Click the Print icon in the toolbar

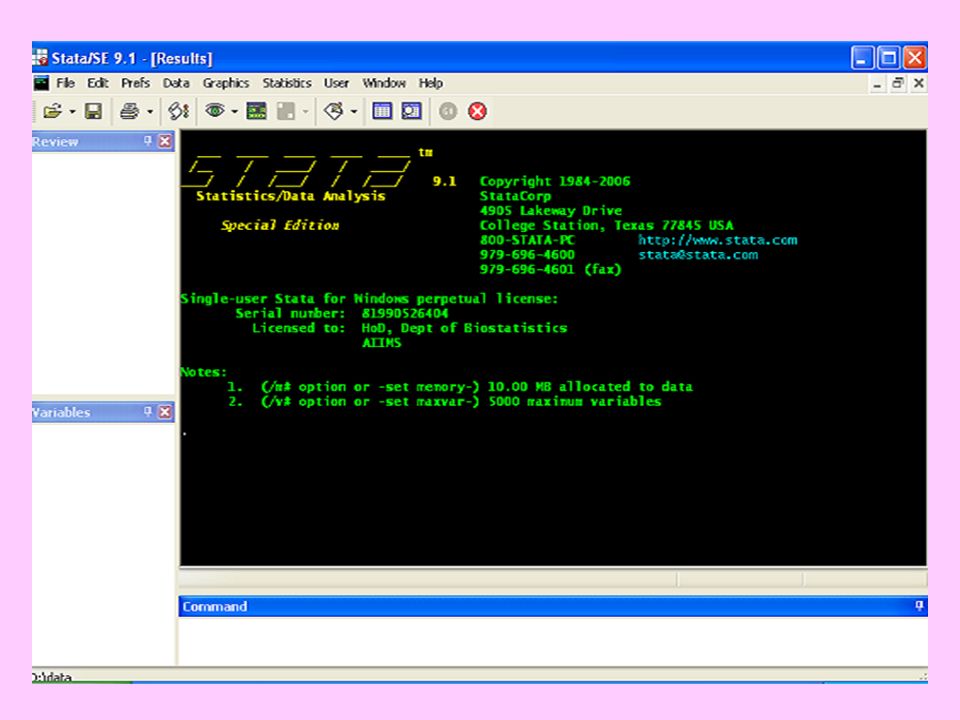[x=129, y=111]
